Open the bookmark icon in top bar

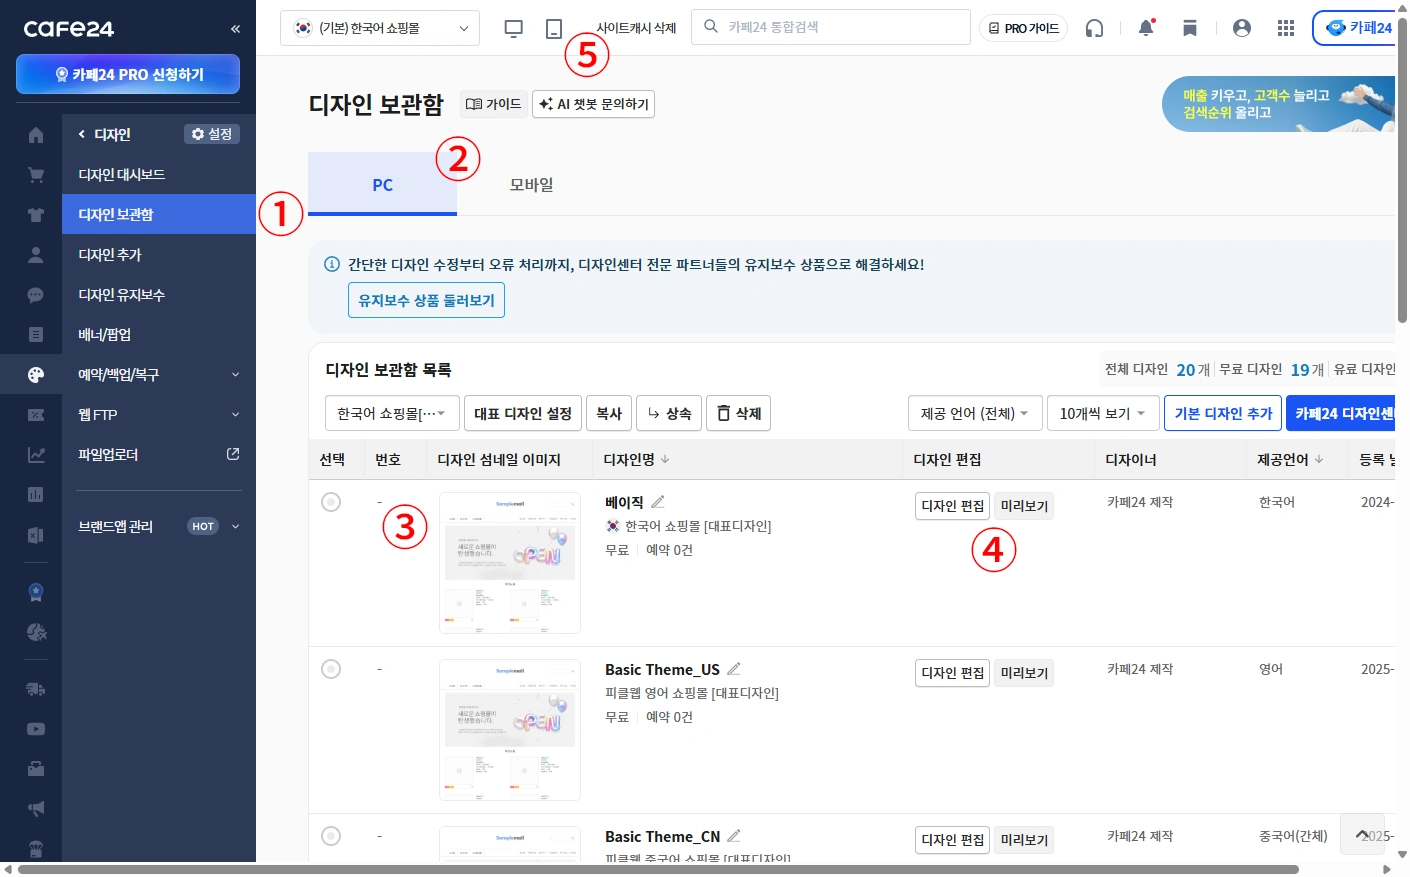[1190, 28]
